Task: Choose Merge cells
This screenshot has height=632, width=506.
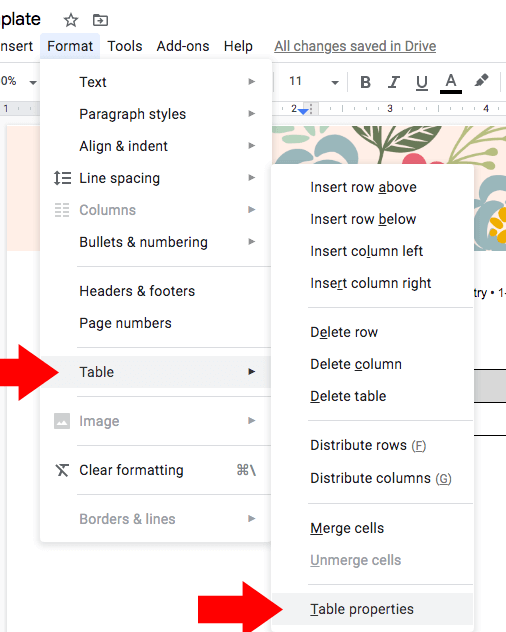Action: 373,528
